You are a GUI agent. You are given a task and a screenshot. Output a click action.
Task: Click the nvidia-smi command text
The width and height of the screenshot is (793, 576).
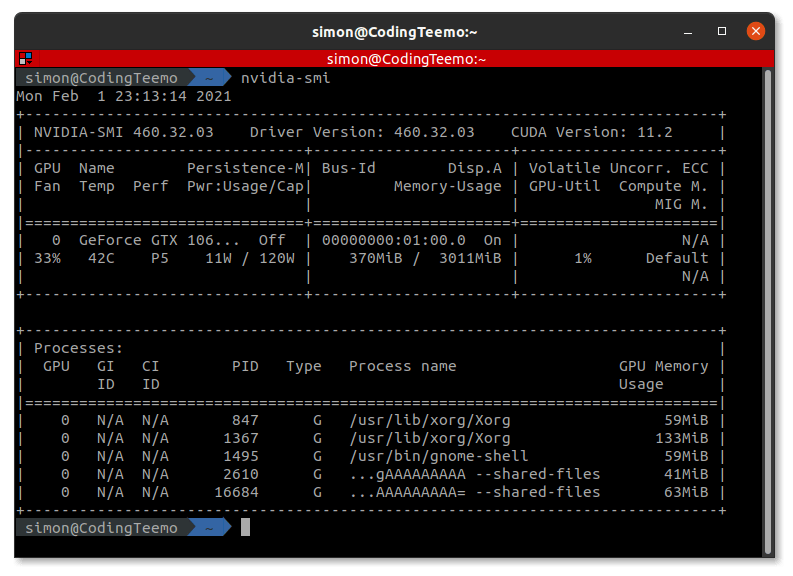pos(285,78)
